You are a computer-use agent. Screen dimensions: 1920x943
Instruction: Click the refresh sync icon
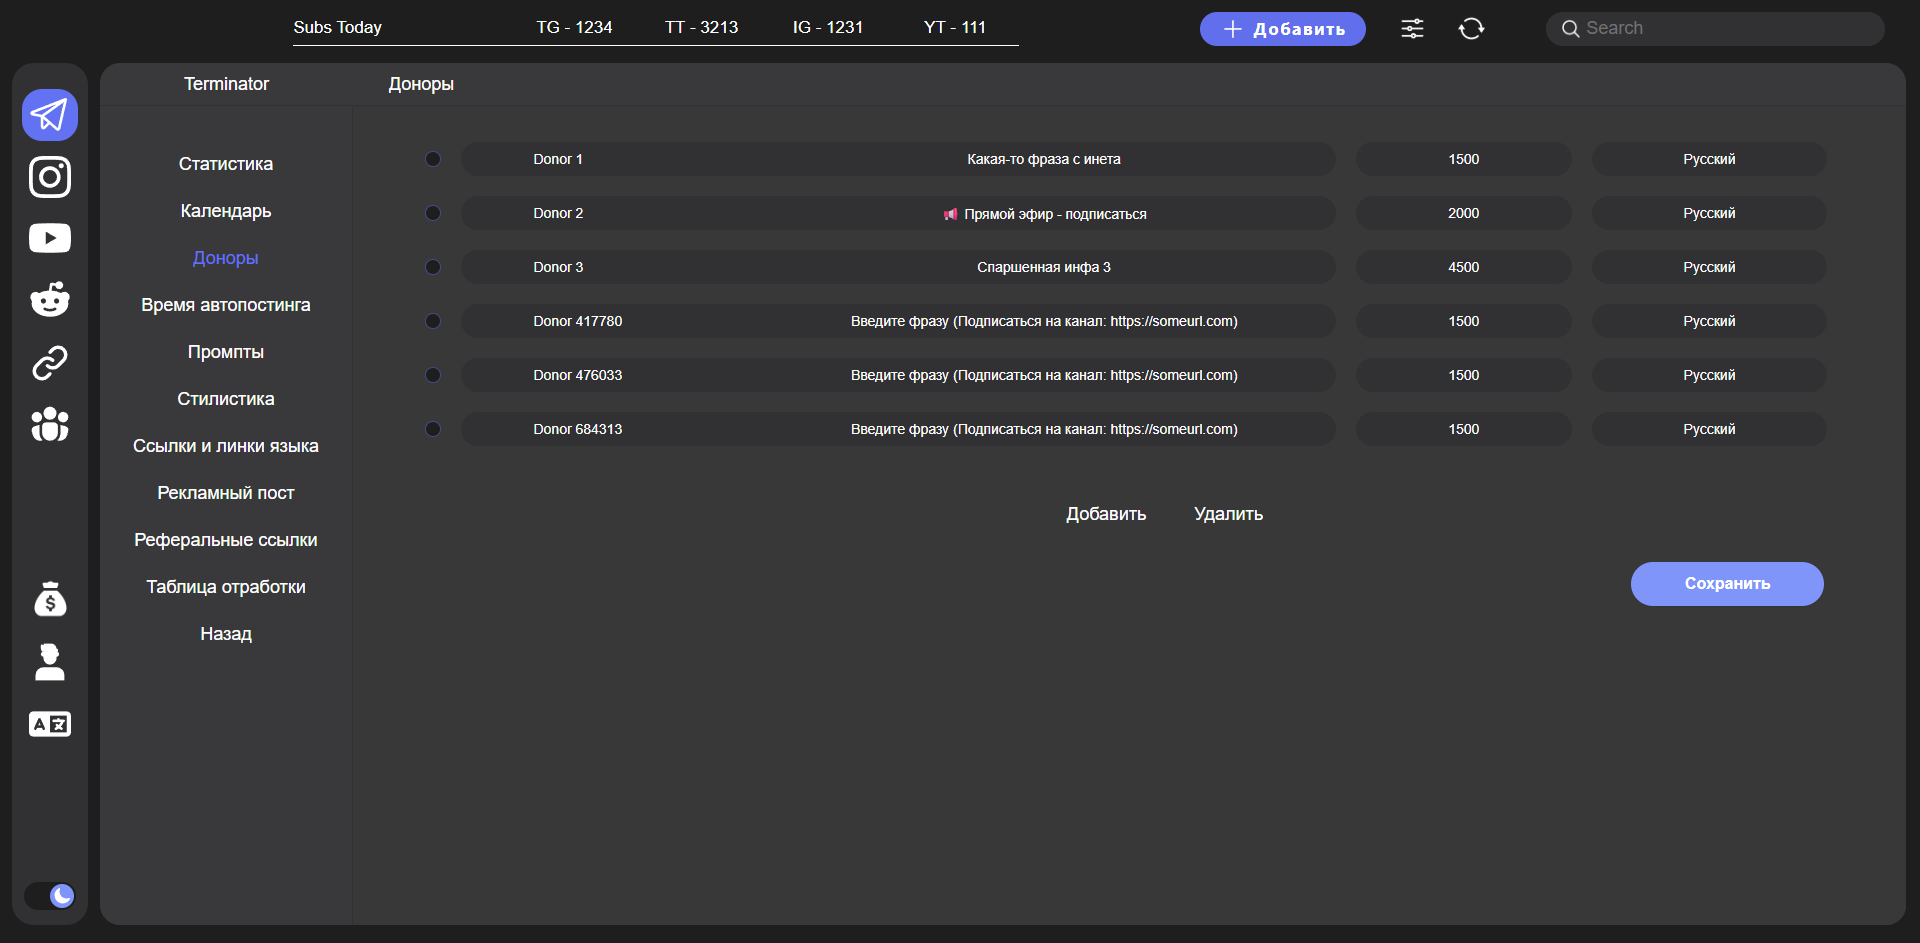(1471, 29)
